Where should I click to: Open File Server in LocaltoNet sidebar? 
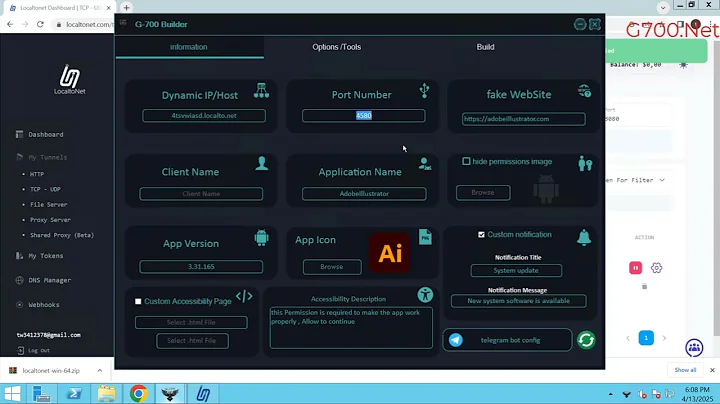coord(49,204)
